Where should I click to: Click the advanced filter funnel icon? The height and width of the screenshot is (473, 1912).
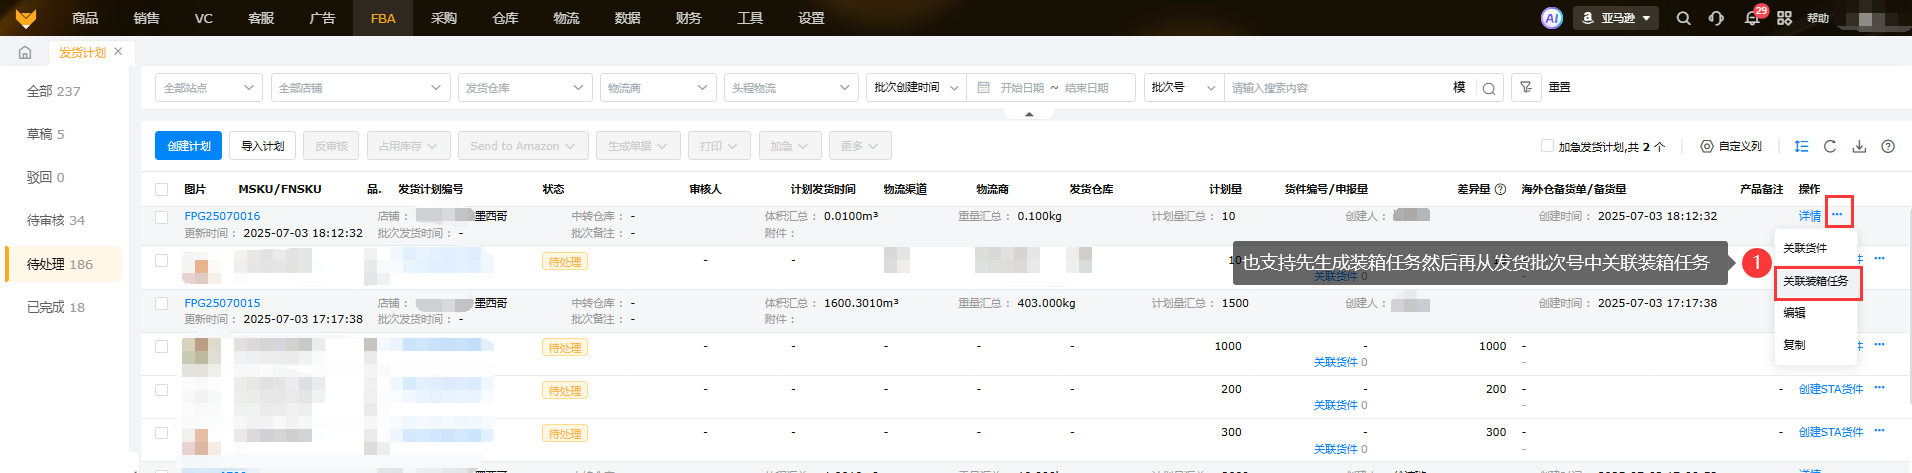click(x=1526, y=88)
